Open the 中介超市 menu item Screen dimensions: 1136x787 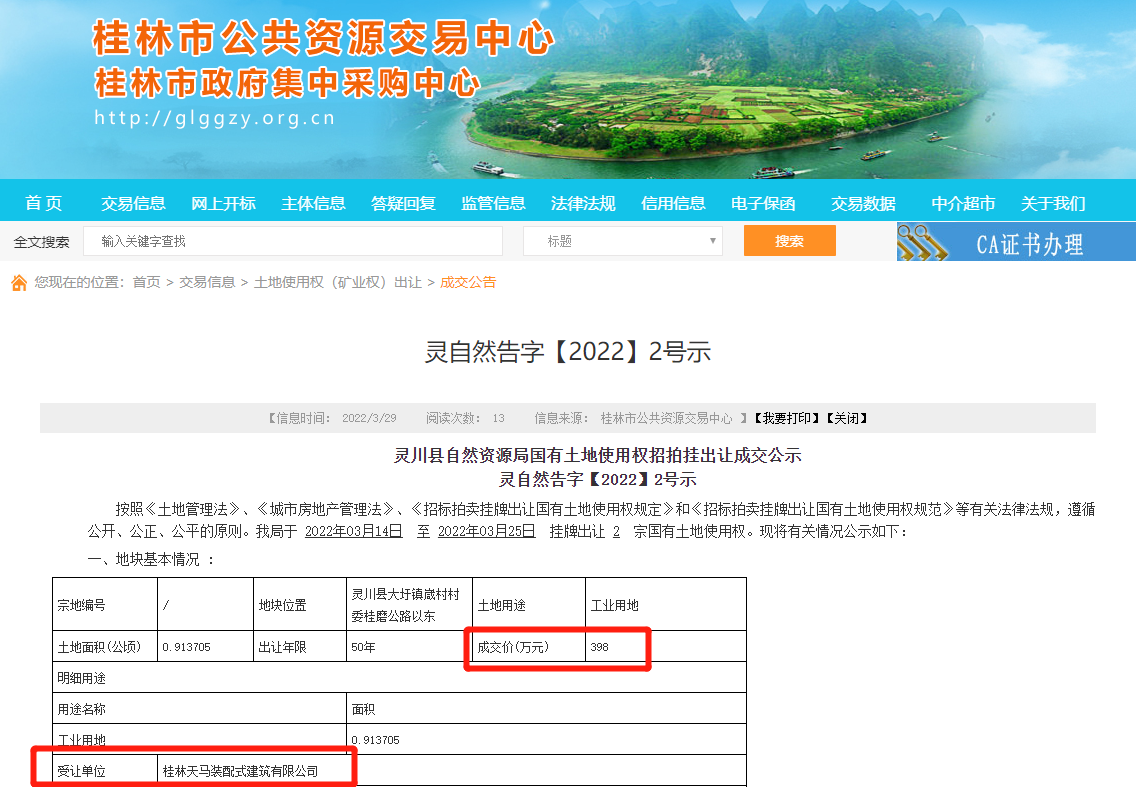pos(963,203)
